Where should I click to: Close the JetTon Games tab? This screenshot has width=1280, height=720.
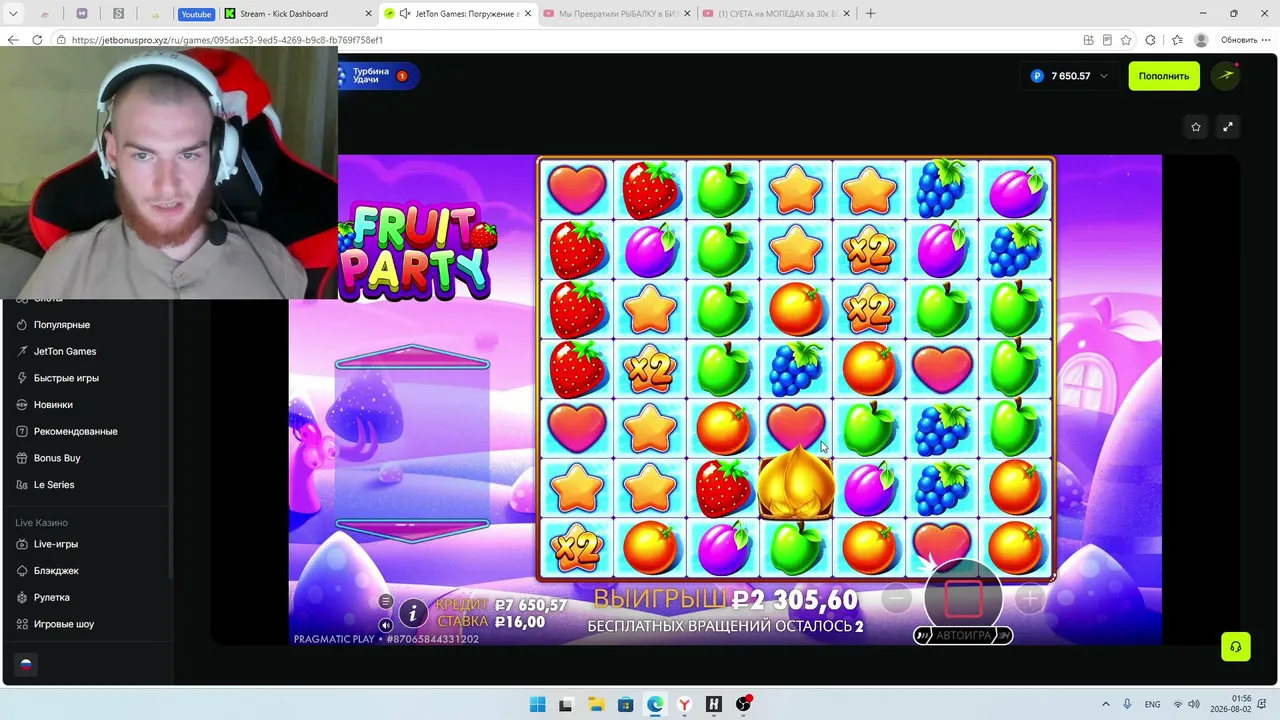[526, 14]
